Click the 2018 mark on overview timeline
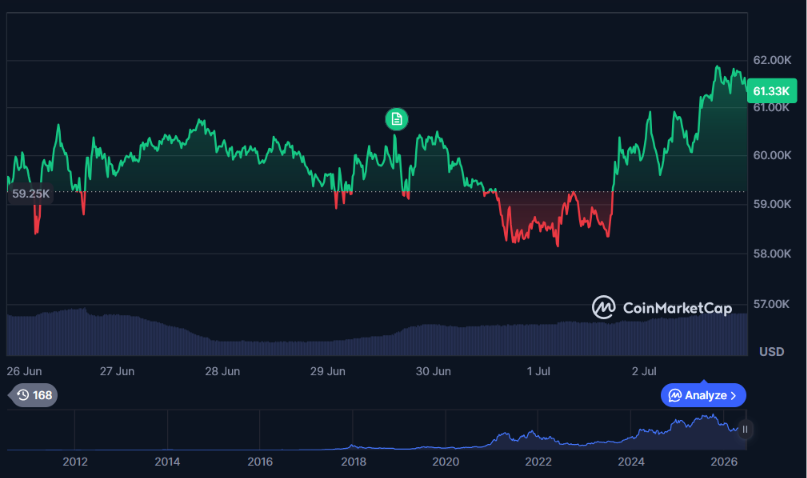The width and height of the screenshot is (807, 478). (x=354, y=462)
